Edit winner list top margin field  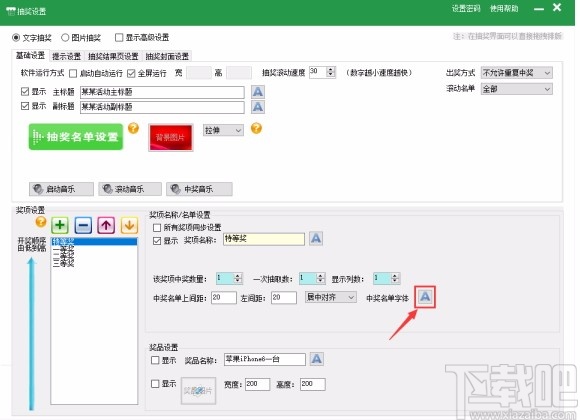[x=224, y=298]
